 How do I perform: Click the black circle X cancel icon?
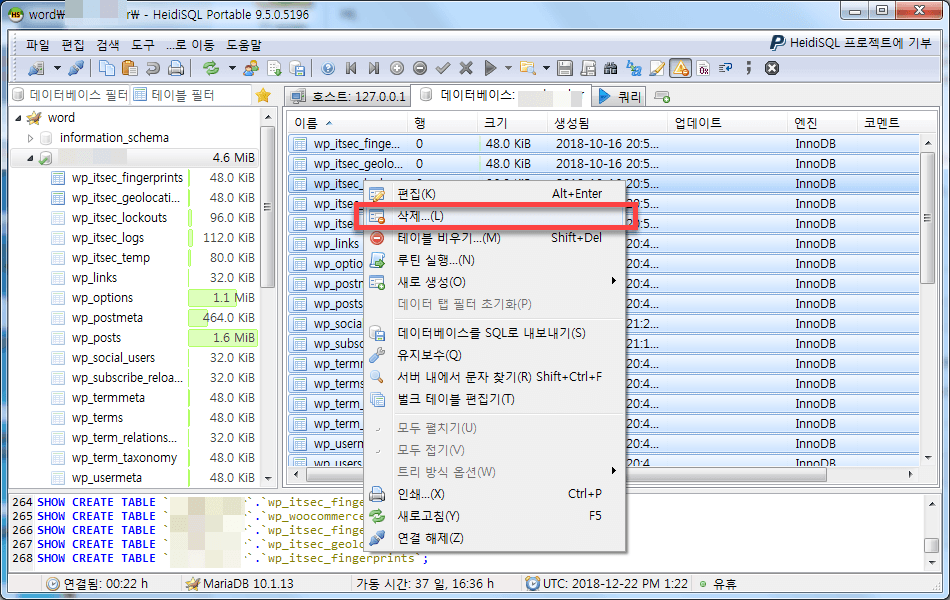[x=772, y=68]
